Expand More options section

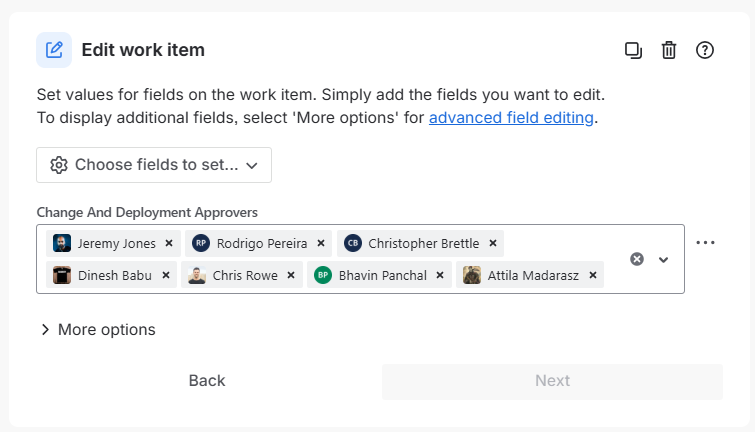click(98, 329)
